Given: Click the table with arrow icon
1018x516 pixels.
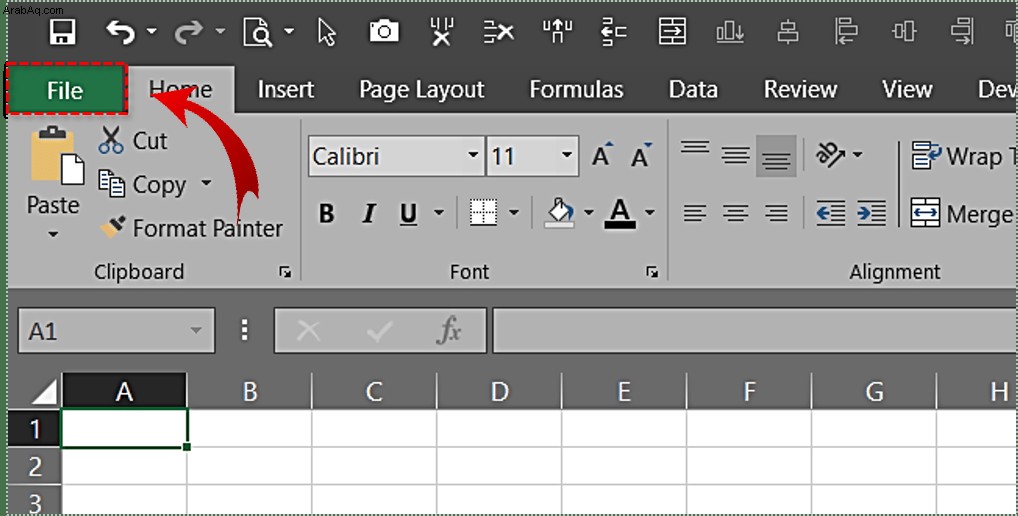Looking at the screenshot, I should (672, 31).
